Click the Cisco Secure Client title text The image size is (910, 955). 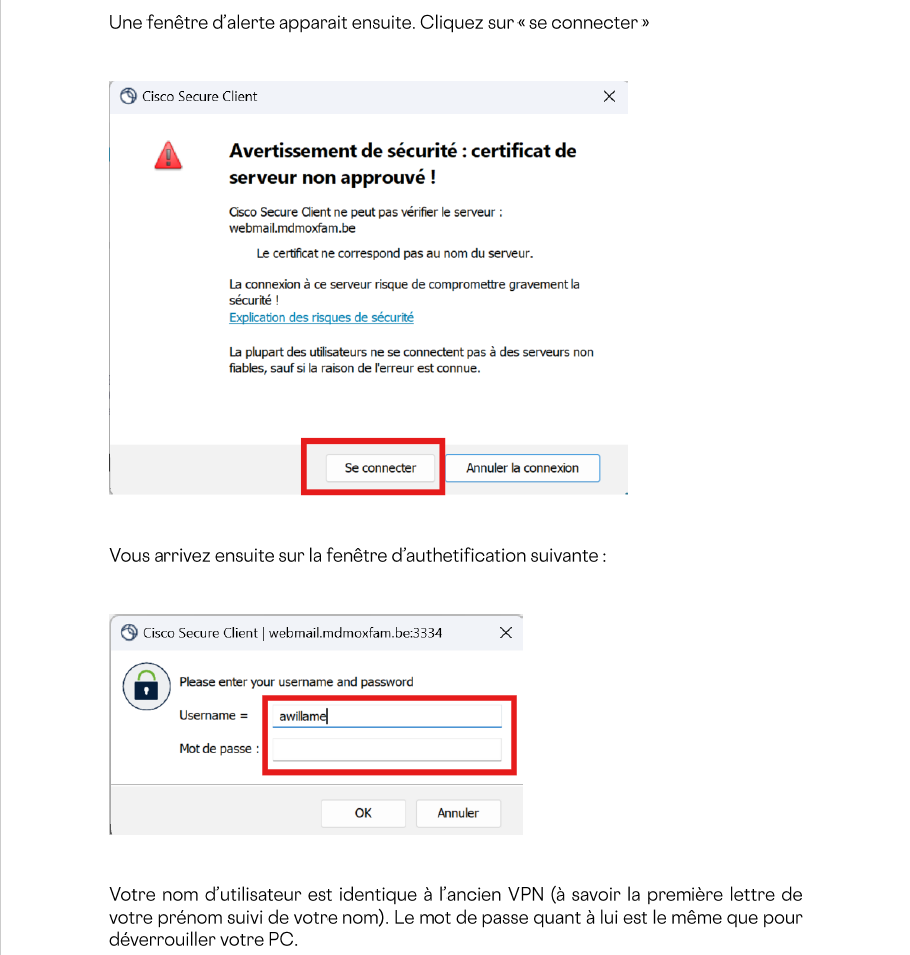click(x=200, y=96)
